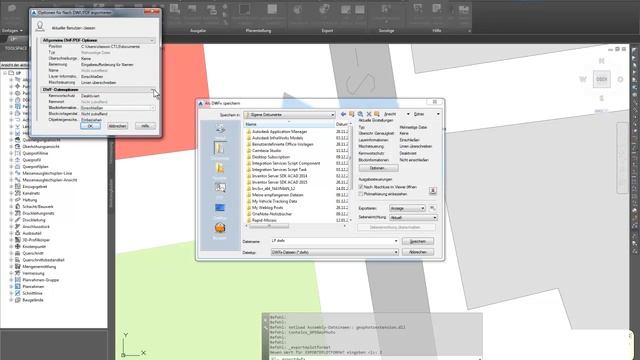
Task: Select the Schnittlinie icon in tree
Action: coord(18,293)
